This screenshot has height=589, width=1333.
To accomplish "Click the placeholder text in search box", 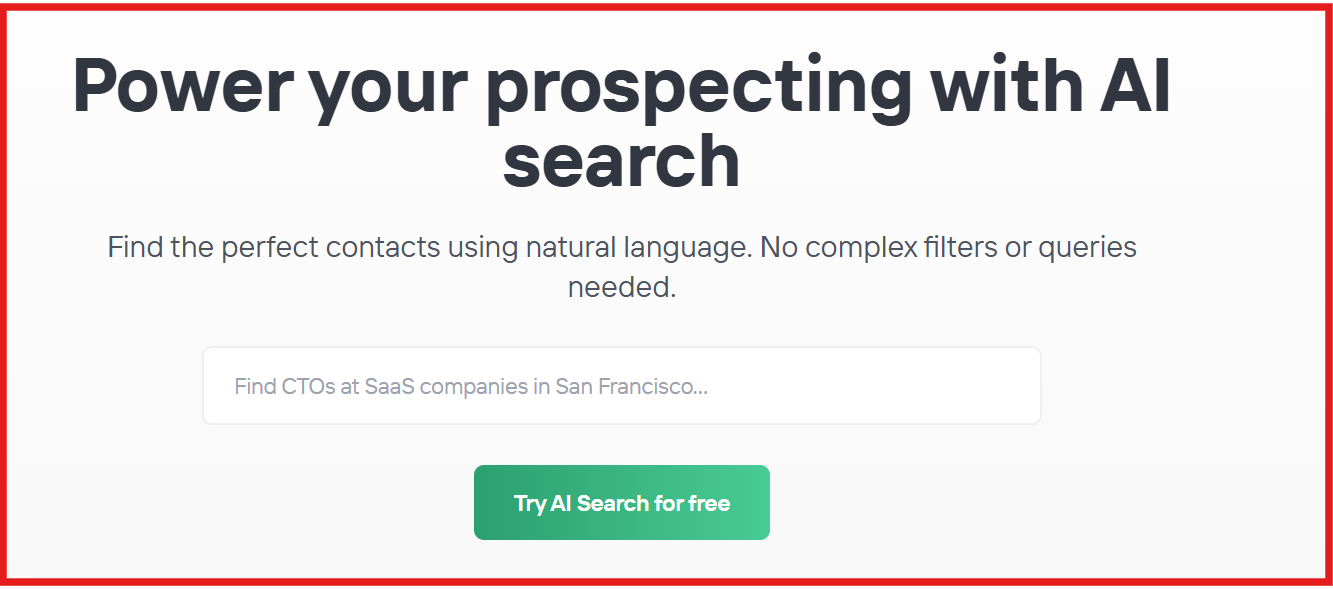I will tap(470, 386).
